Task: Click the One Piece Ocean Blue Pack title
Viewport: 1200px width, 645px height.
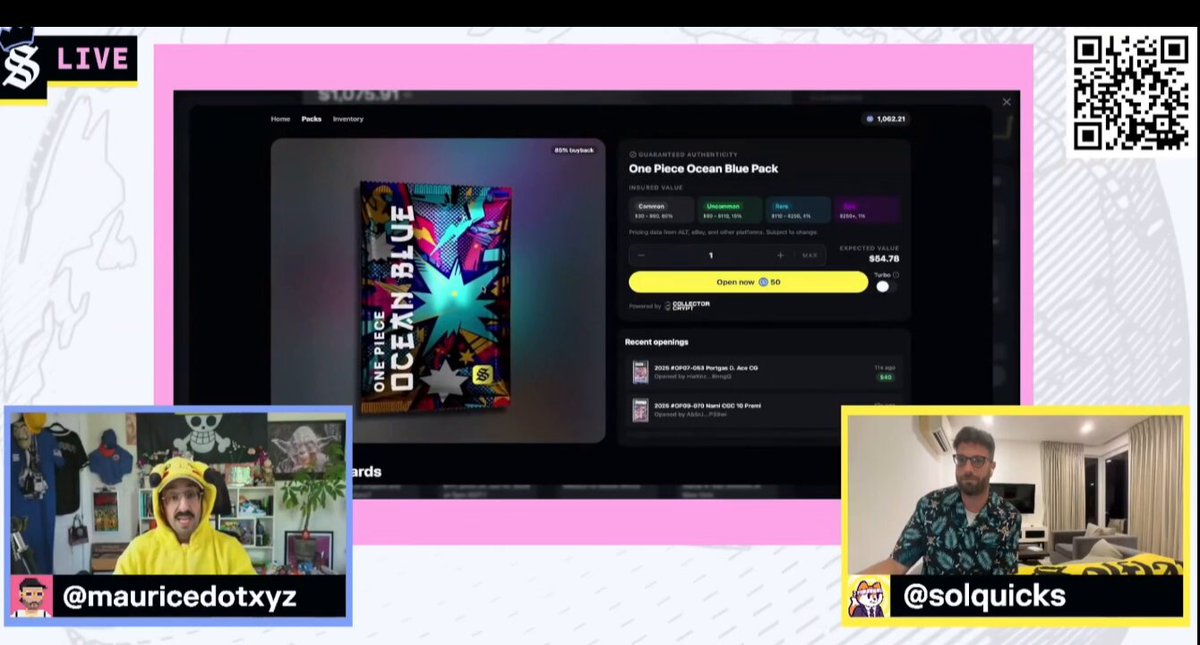Action: coord(703,169)
